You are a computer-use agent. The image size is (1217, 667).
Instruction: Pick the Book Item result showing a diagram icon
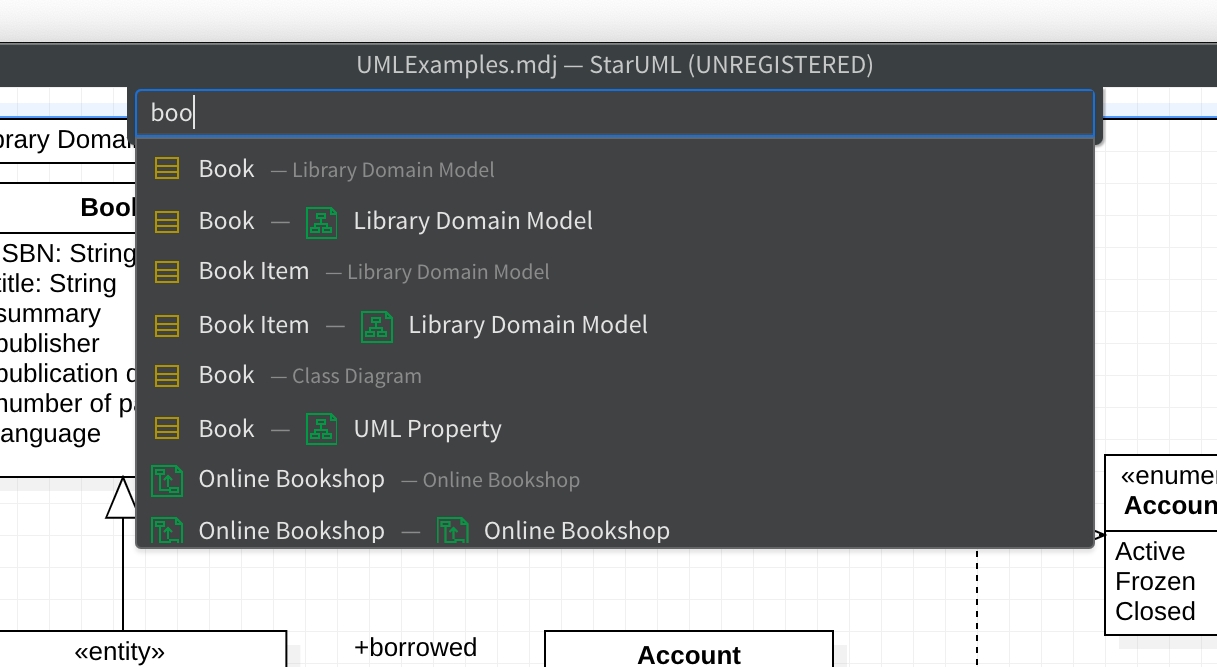point(254,325)
